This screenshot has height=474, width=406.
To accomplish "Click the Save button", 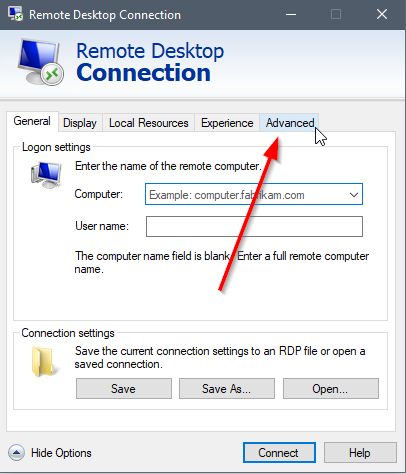I will pos(124,389).
